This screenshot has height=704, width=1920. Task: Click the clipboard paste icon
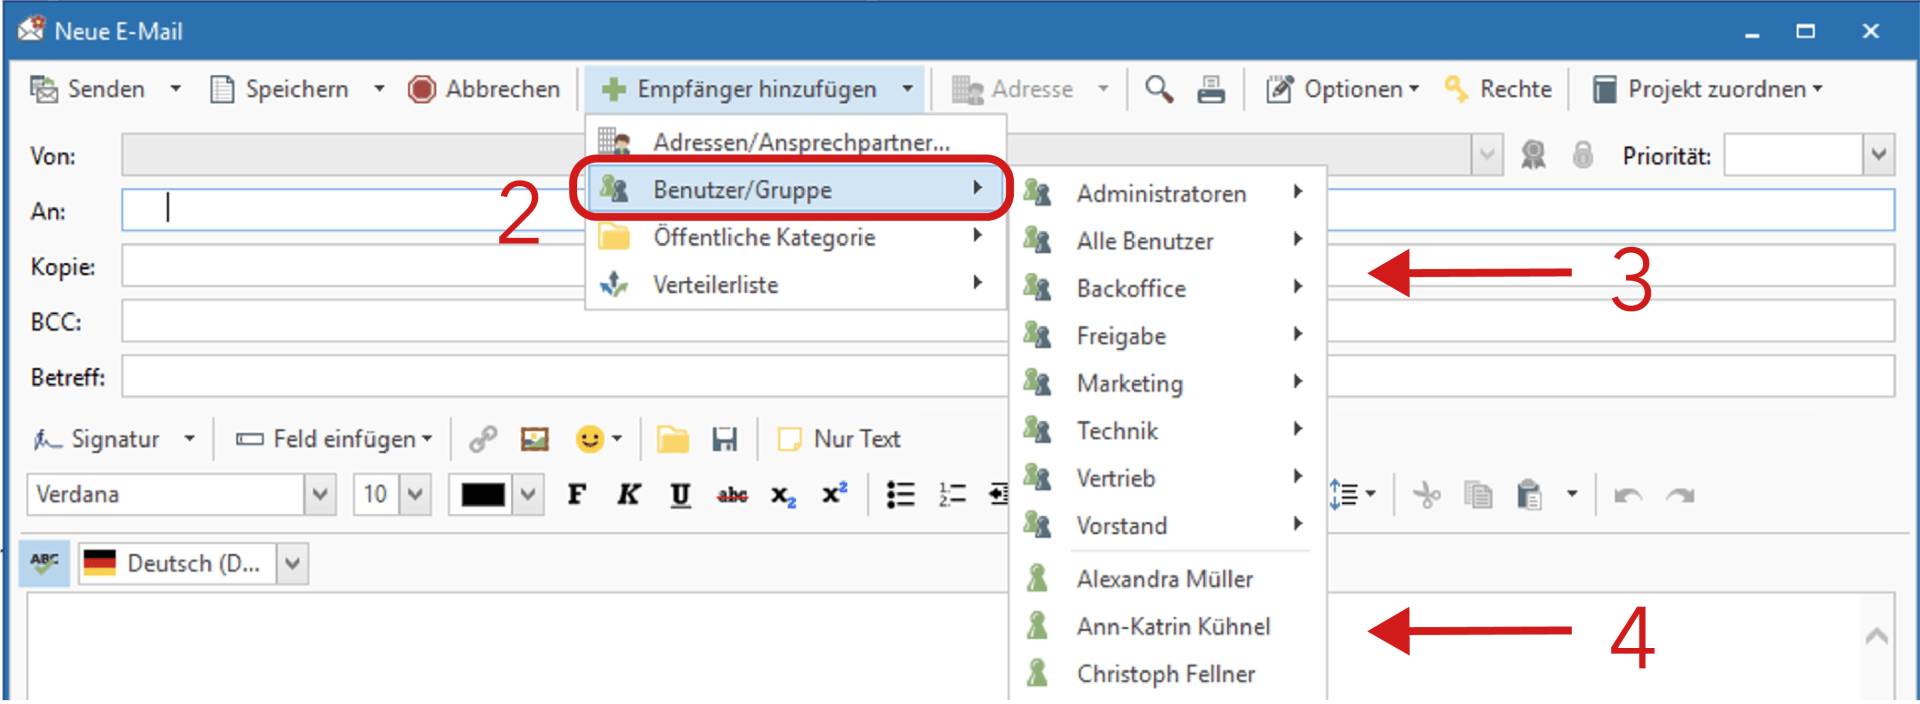1529,494
